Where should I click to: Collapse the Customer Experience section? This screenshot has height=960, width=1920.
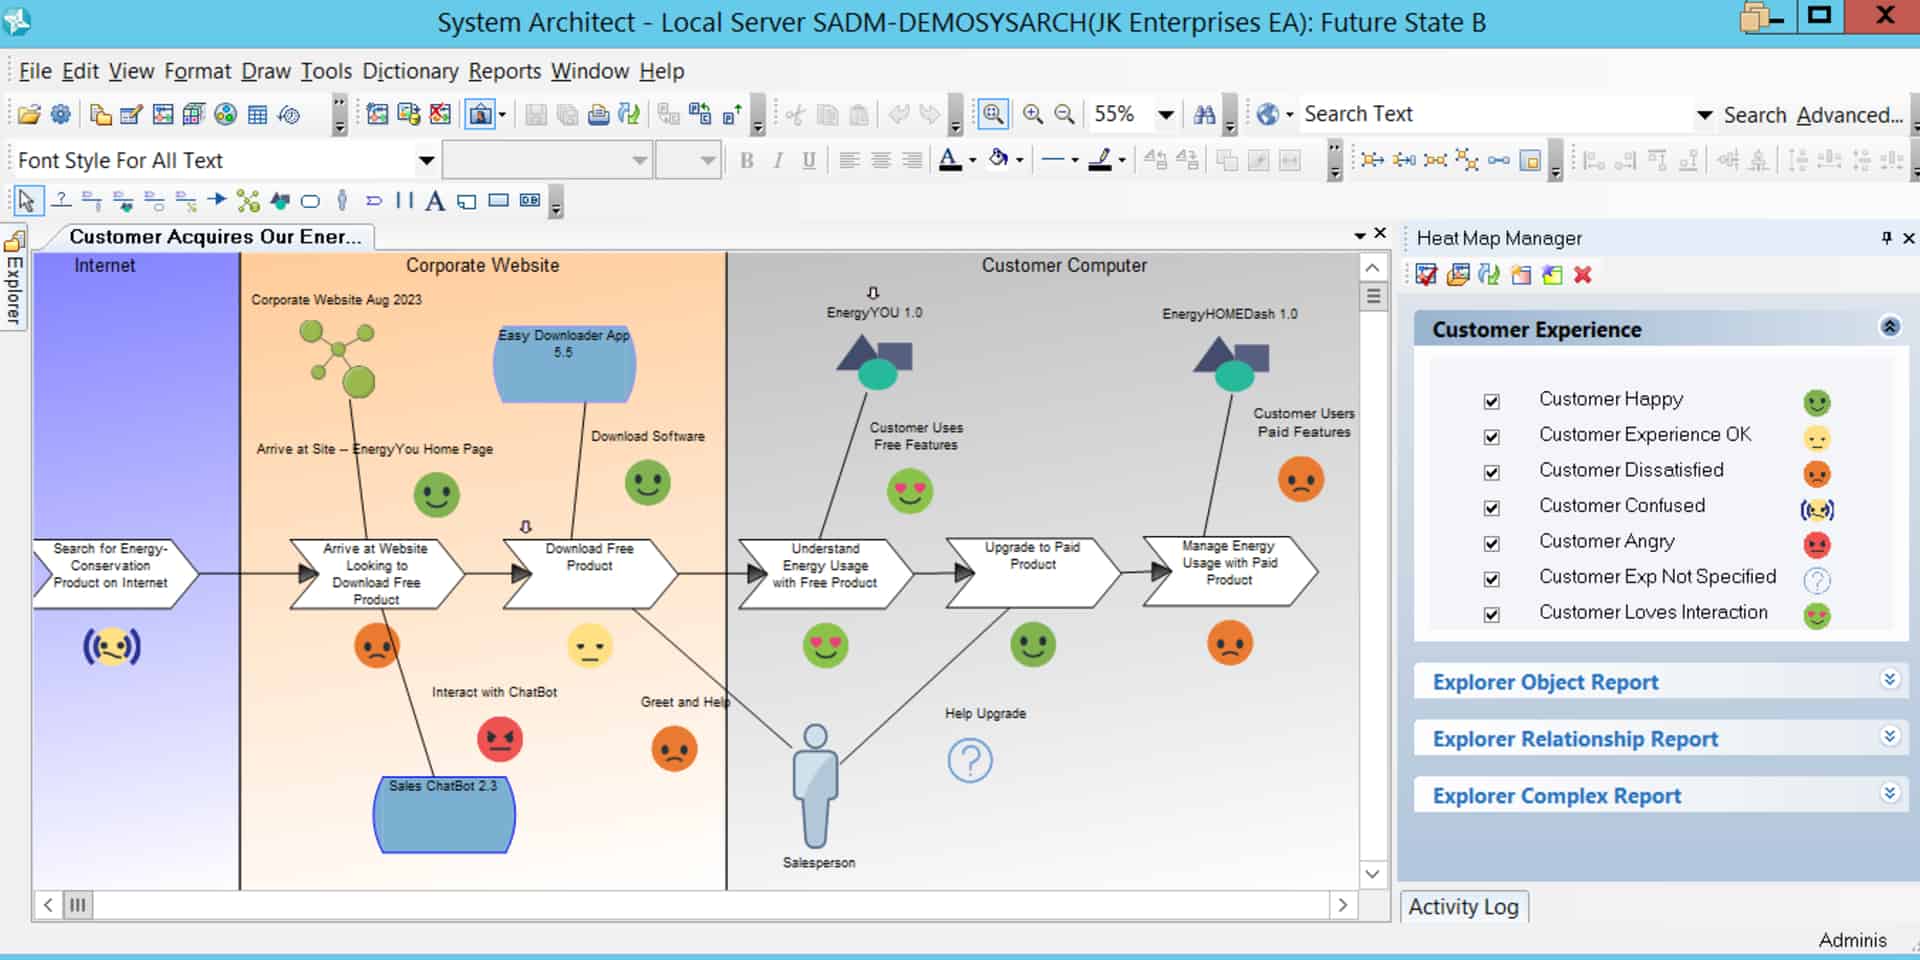coord(1888,327)
